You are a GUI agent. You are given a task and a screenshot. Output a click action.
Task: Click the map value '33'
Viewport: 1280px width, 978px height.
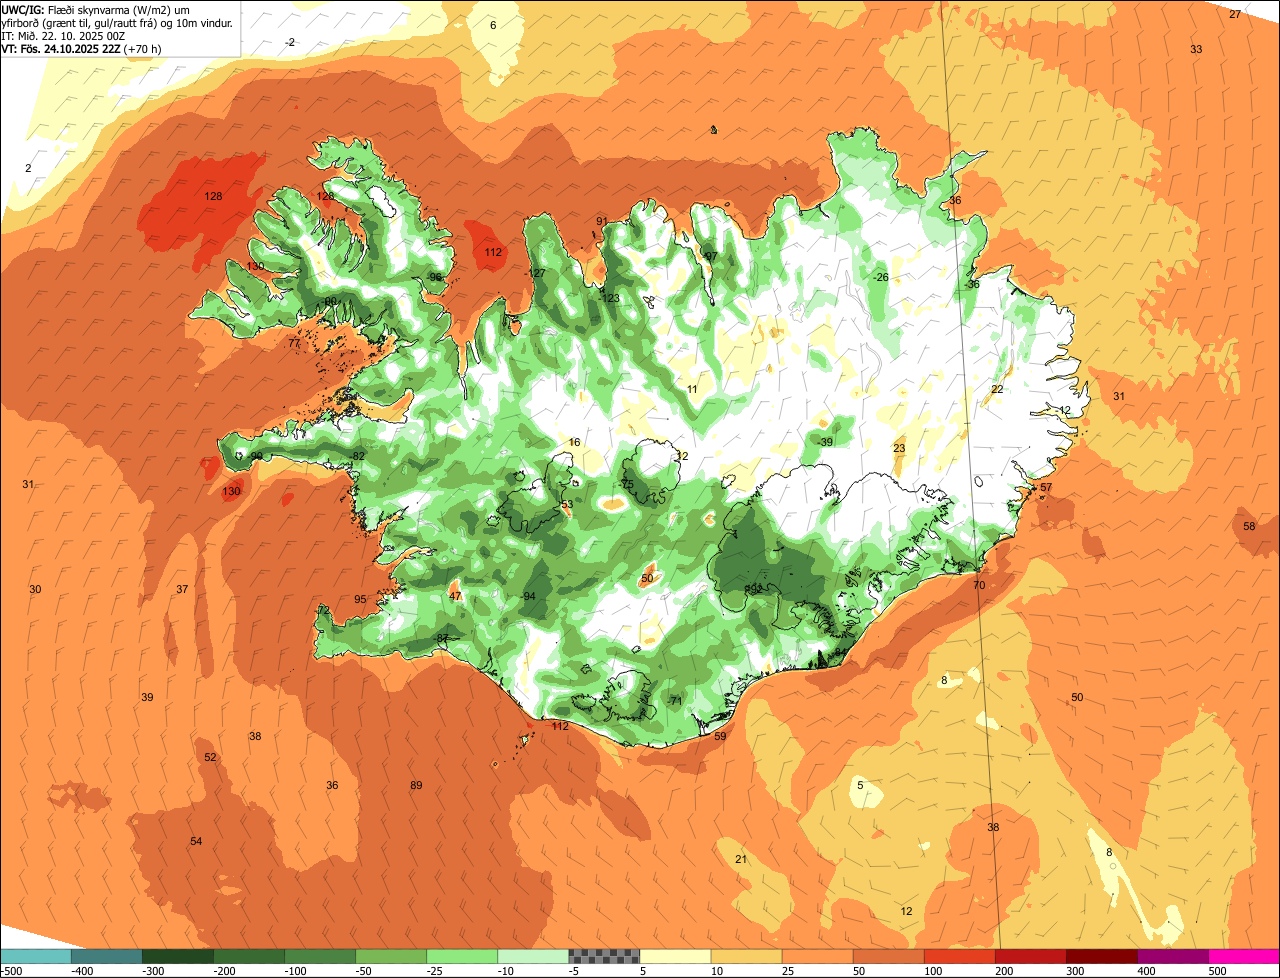(1196, 49)
